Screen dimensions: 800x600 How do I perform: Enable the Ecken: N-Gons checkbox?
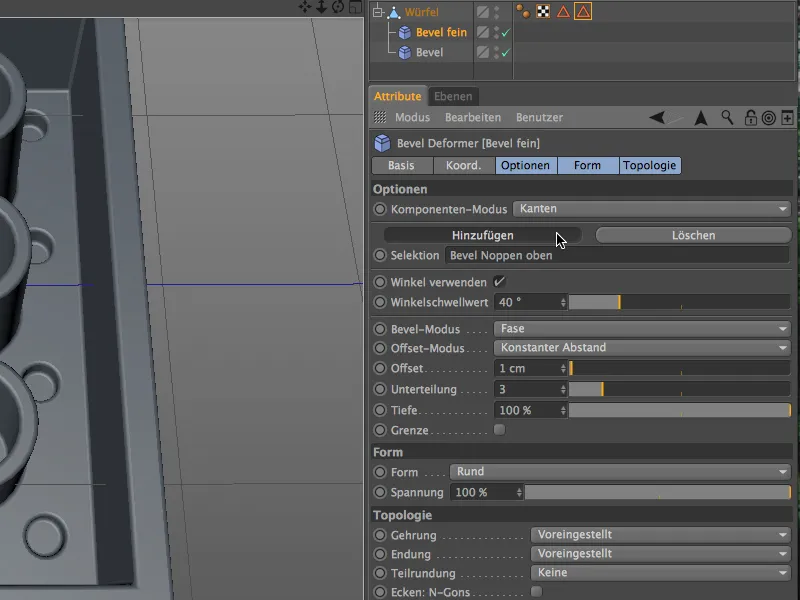click(x=536, y=591)
